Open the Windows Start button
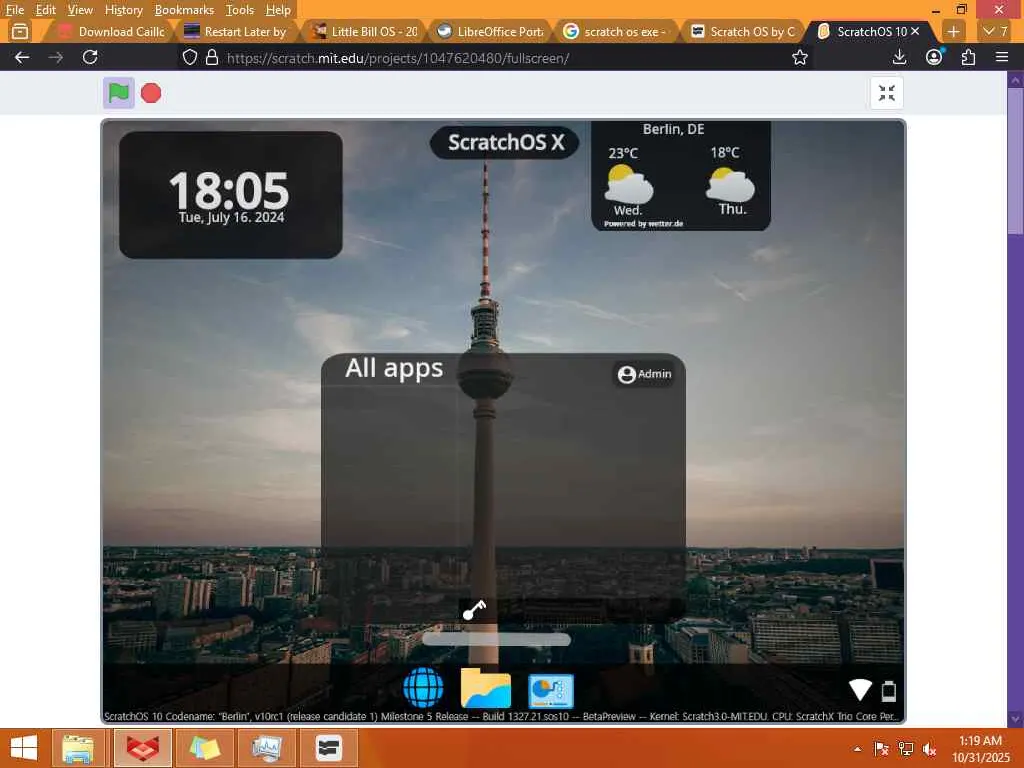Viewport: 1024px width, 768px height. click(x=24, y=748)
